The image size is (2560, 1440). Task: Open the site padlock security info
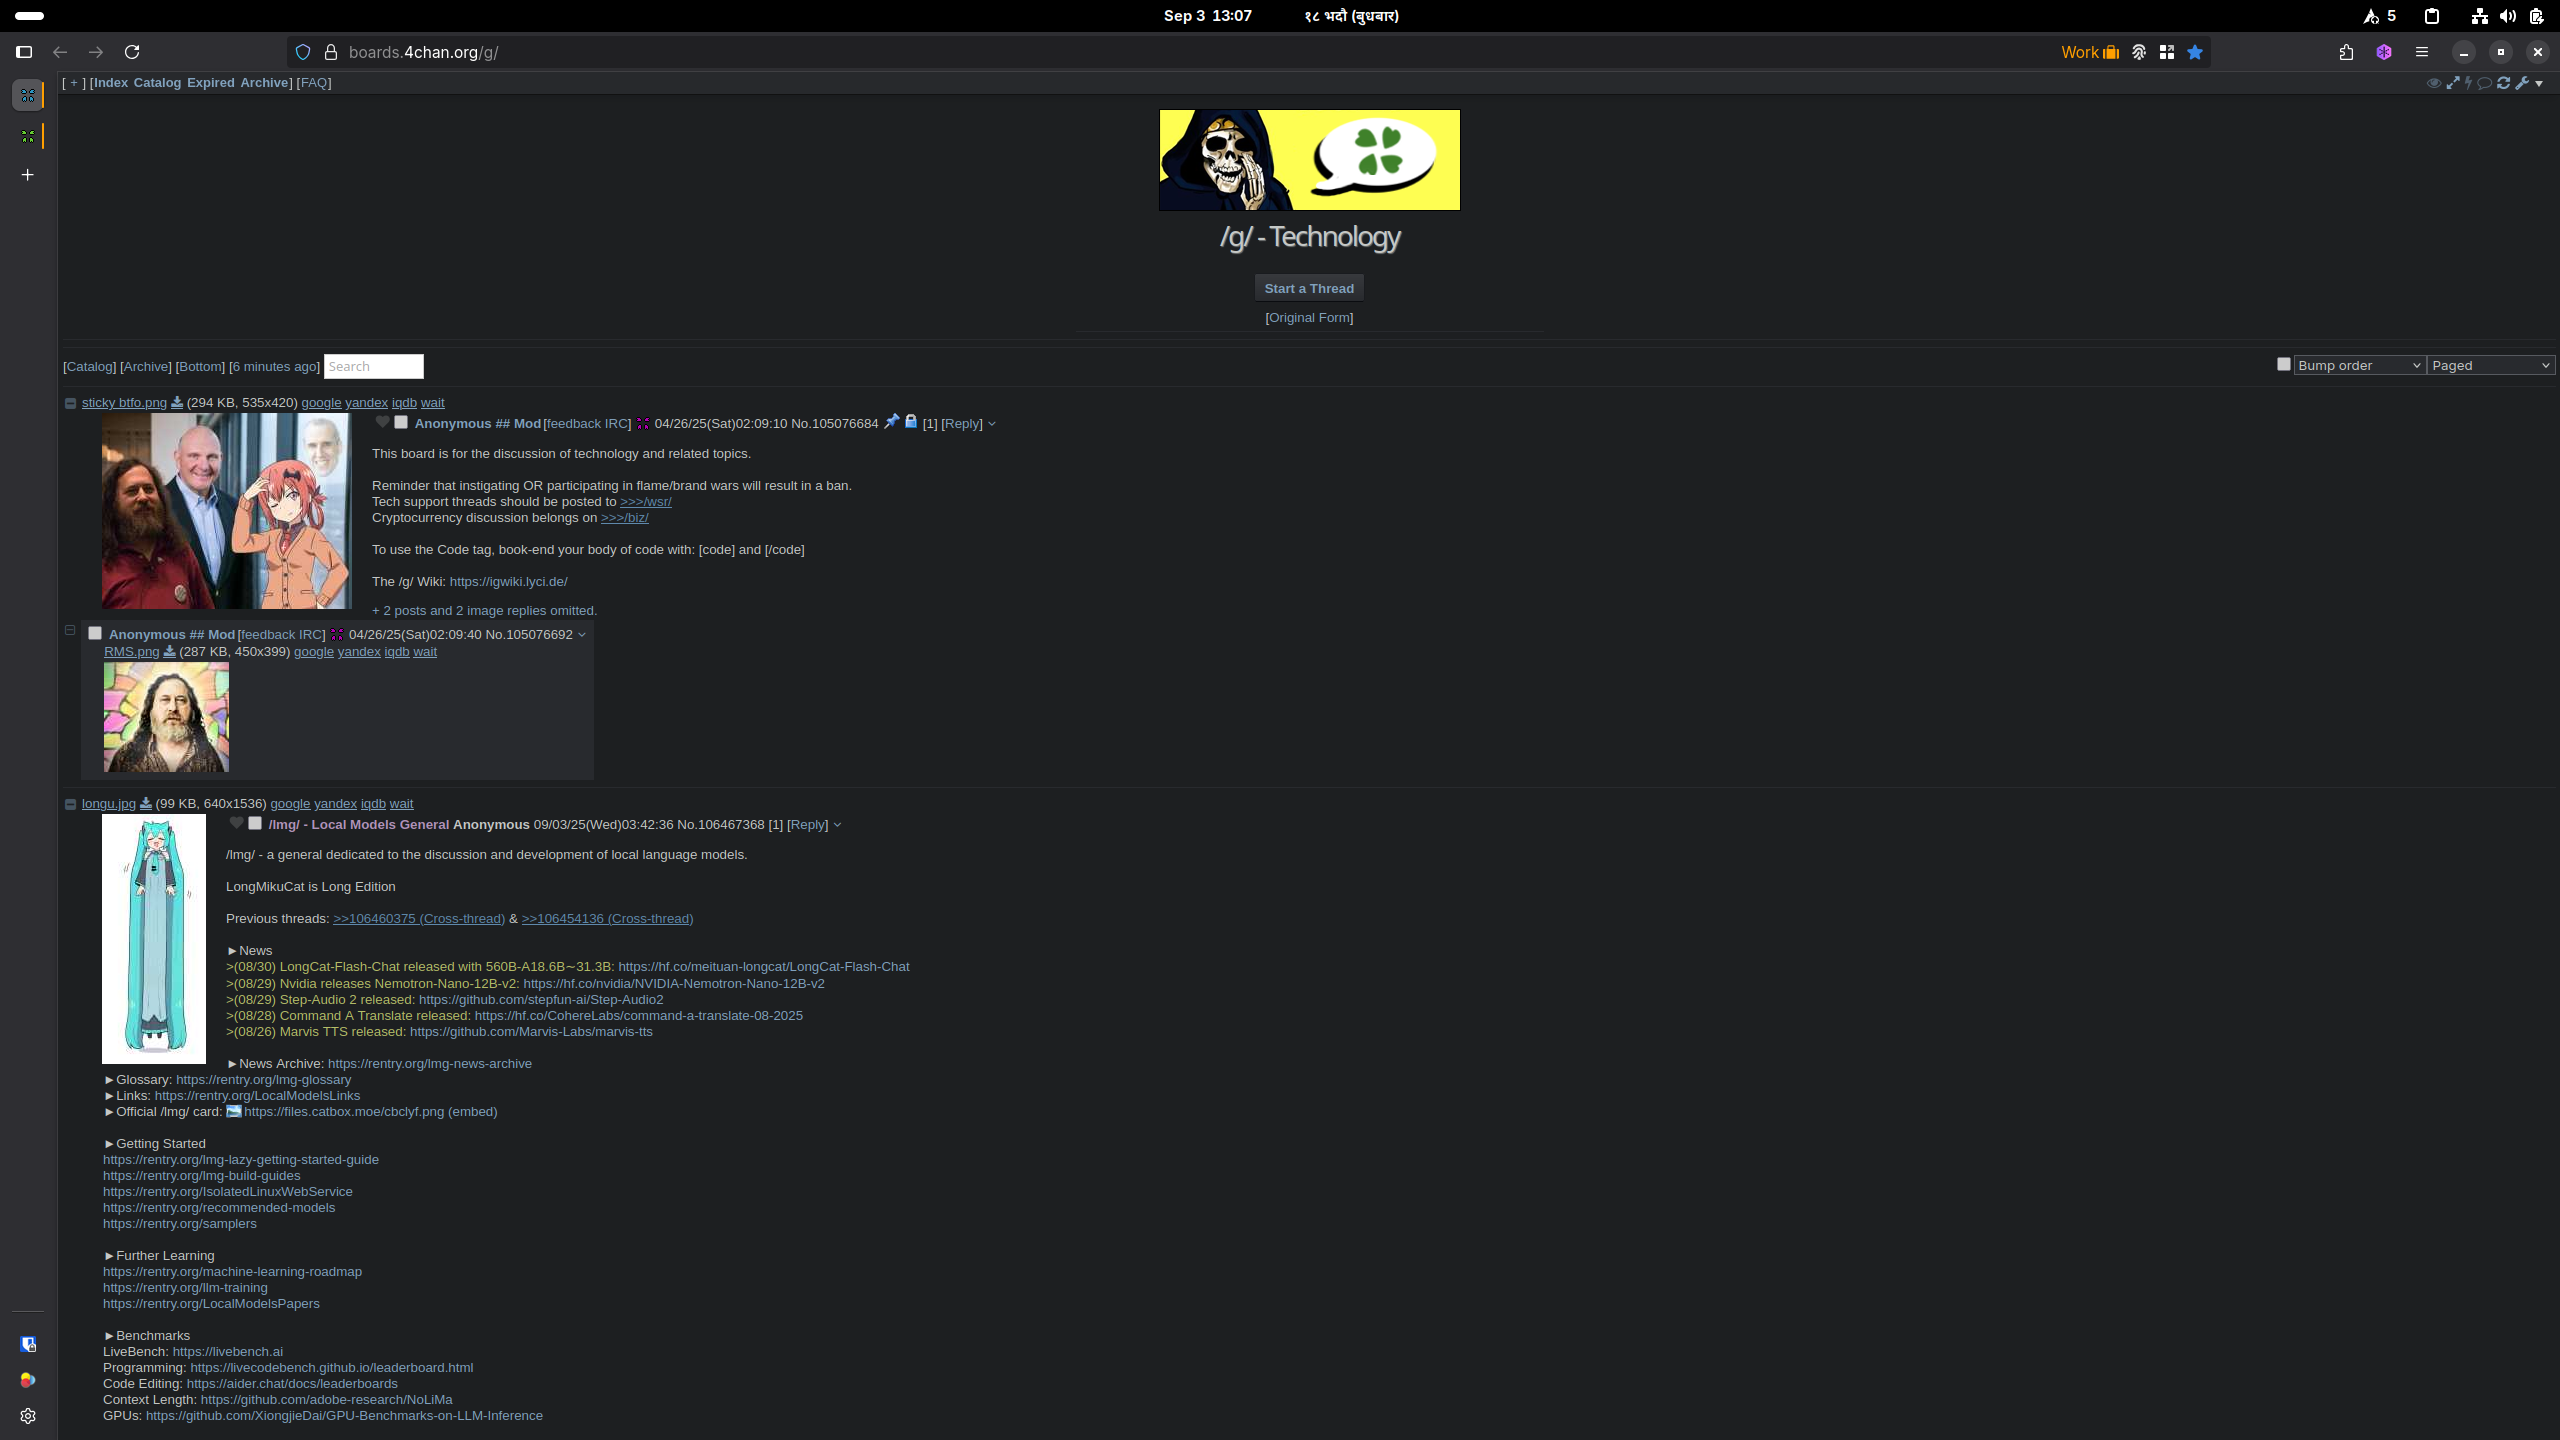click(331, 52)
